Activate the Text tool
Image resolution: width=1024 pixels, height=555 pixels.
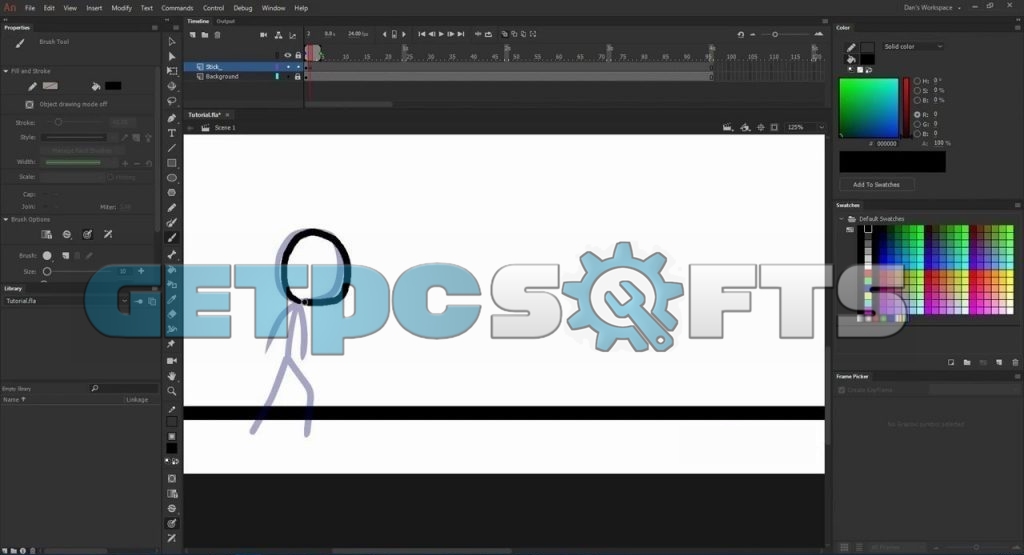pyautogui.click(x=172, y=133)
